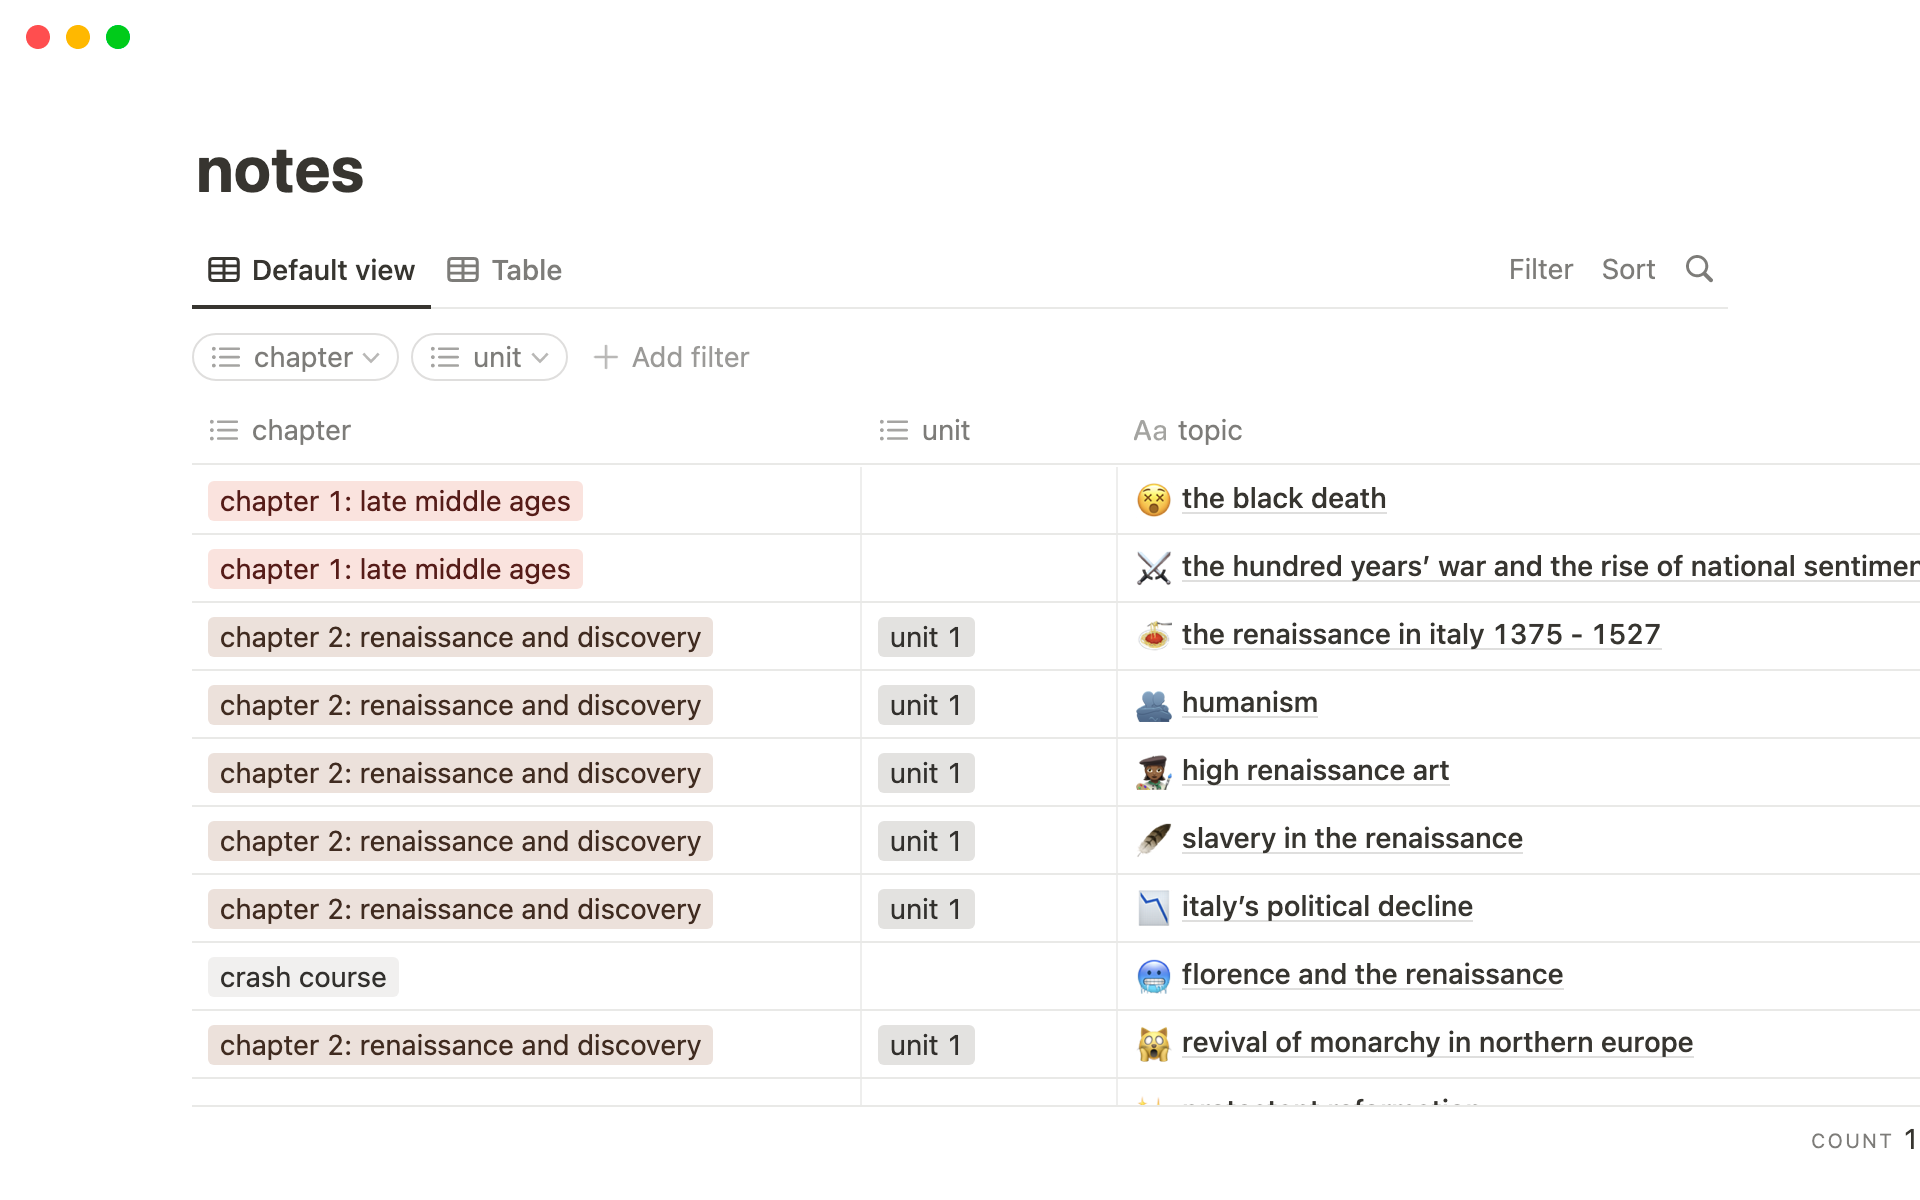
Task: Open the high renaissance art page link
Action: pyautogui.click(x=1315, y=770)
